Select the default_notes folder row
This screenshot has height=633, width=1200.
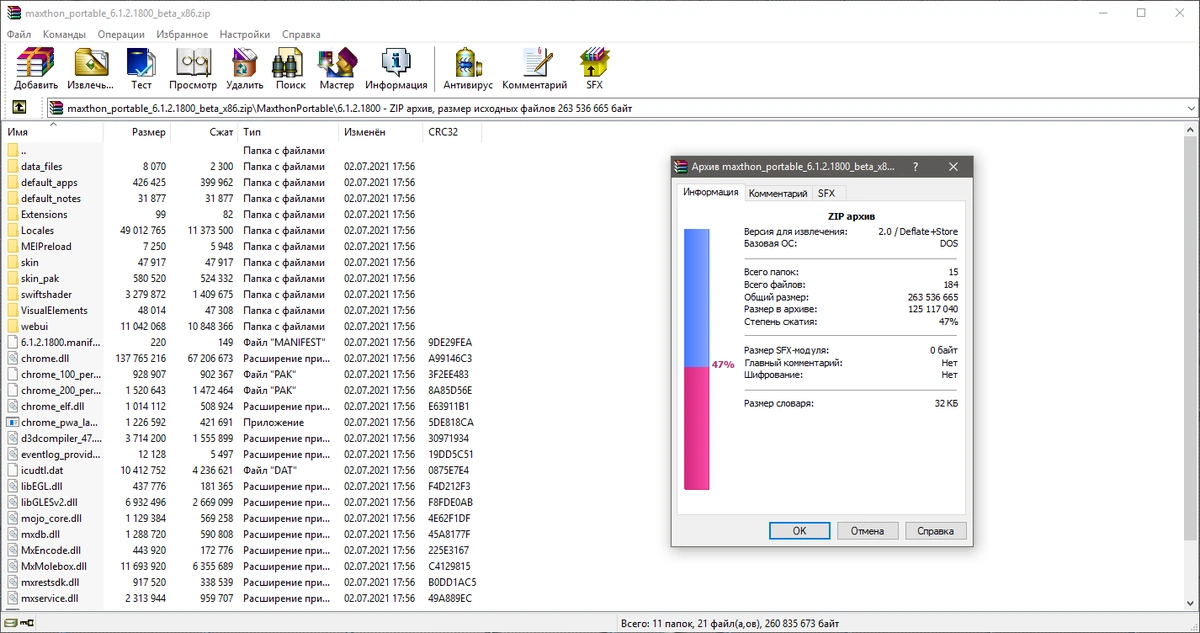pos(241,198)
